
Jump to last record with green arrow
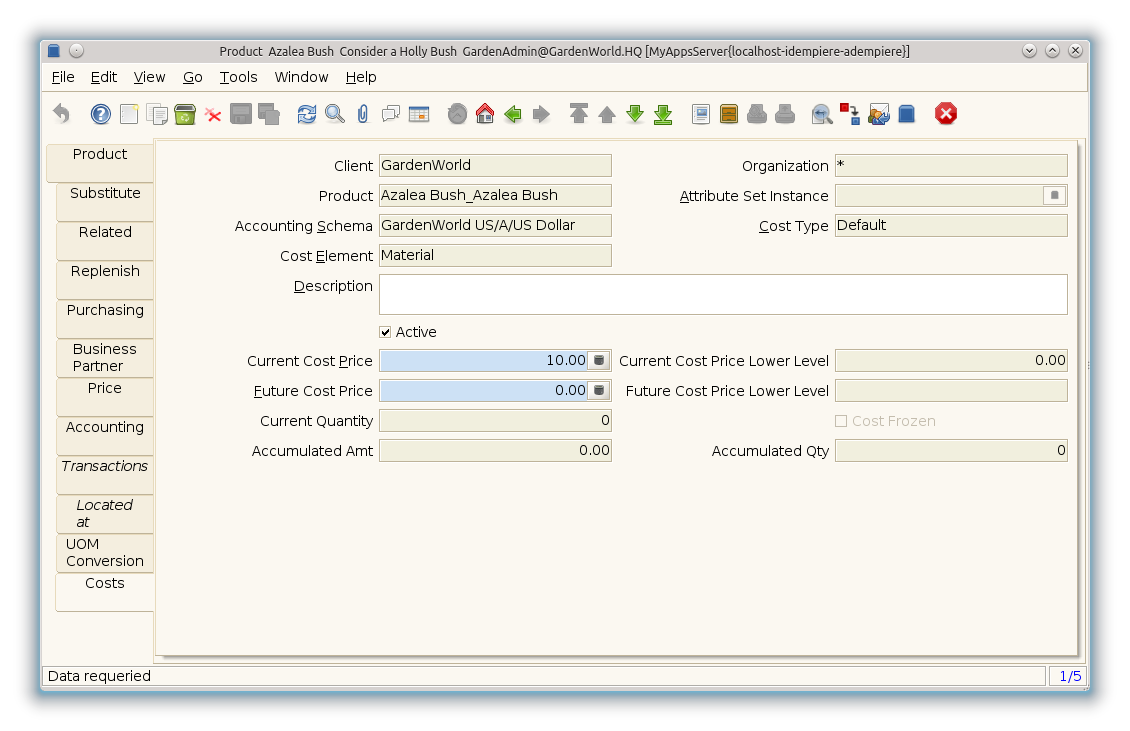tap(663, 114)
